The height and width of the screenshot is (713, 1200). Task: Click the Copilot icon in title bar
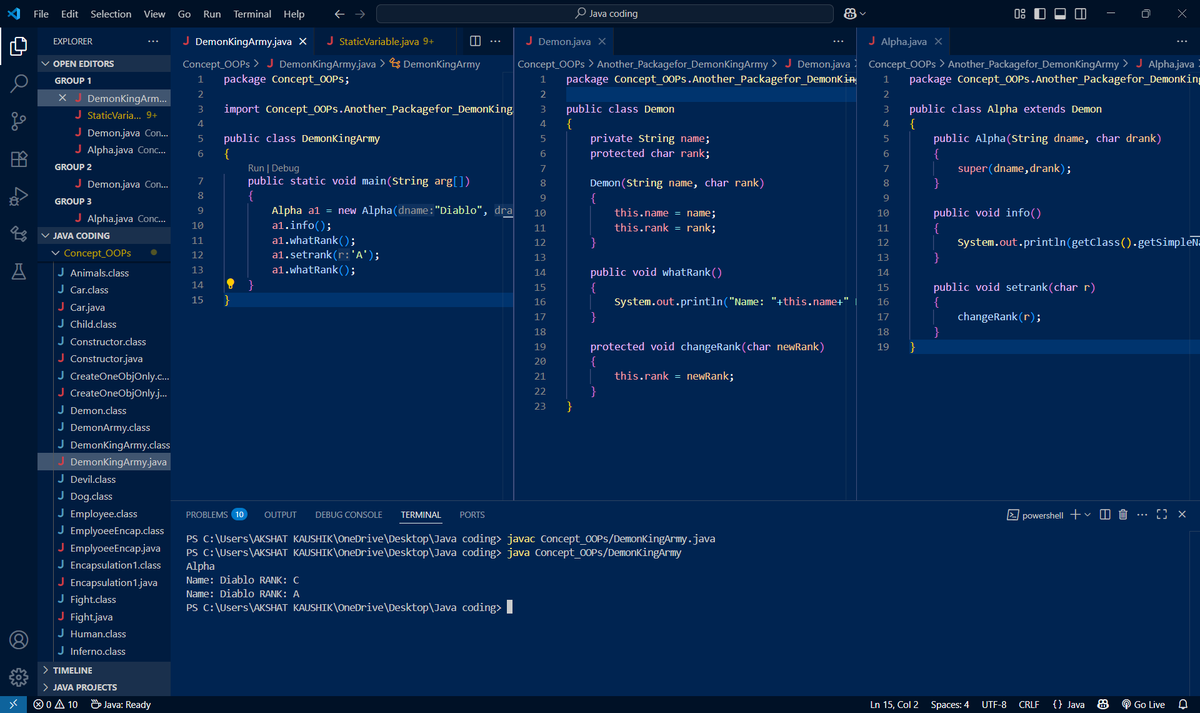(849, 14)
